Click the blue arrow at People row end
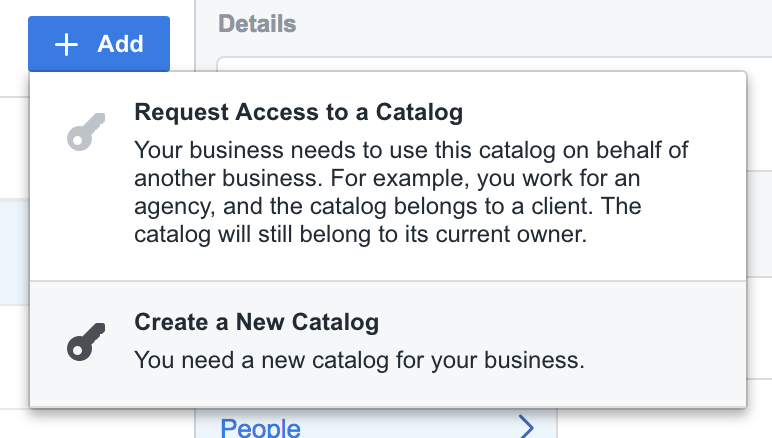Image resolution: width=772 pixels, height=438 pixels. click(527, 428)
